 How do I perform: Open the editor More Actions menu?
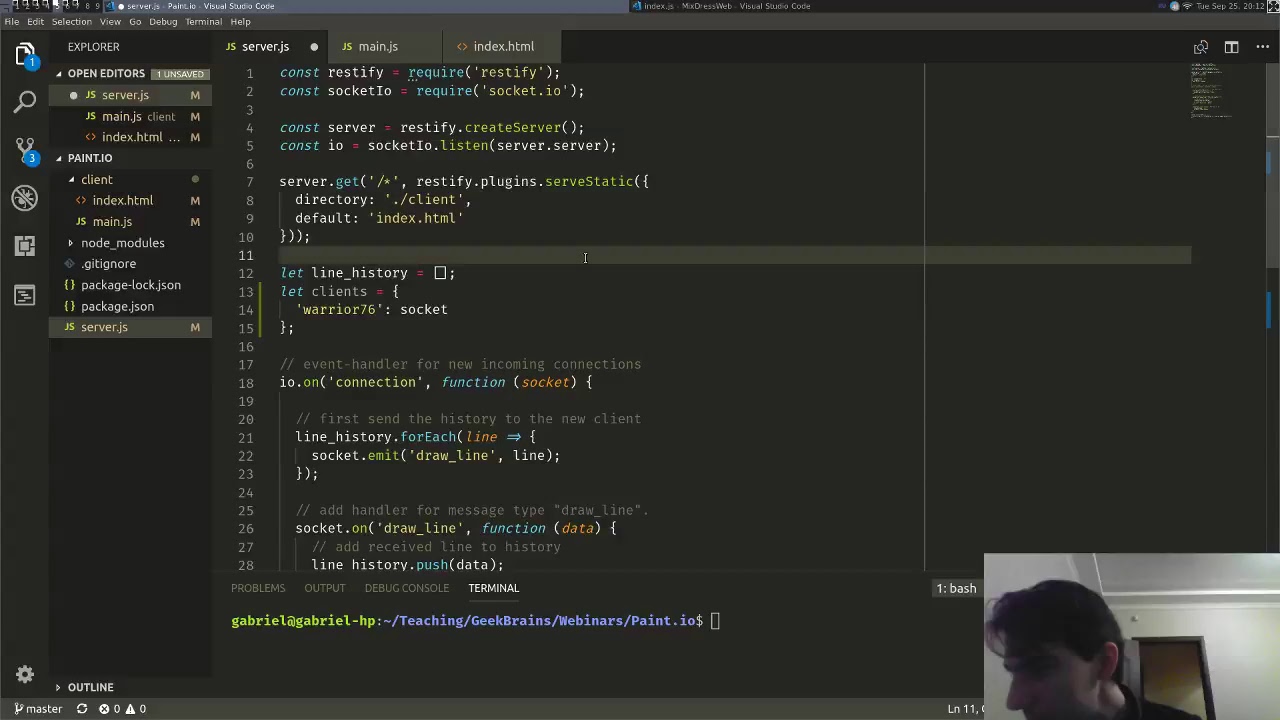(1262, 47)
